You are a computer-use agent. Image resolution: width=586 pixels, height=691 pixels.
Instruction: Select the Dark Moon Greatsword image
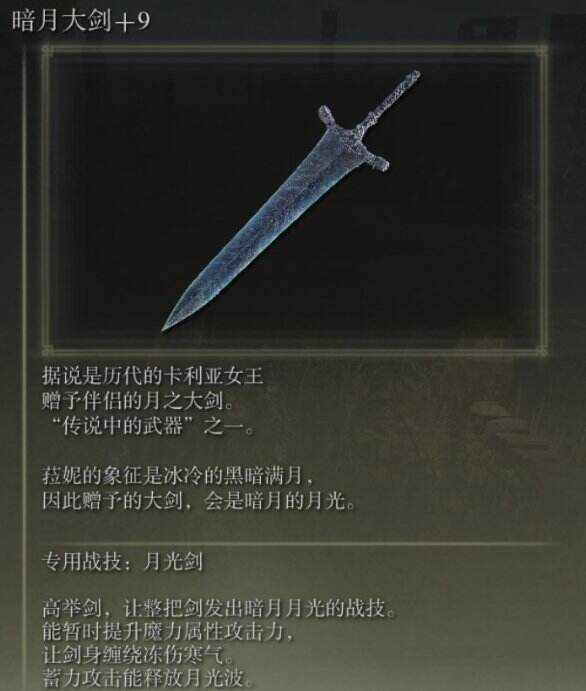click(x=290, y=201)
